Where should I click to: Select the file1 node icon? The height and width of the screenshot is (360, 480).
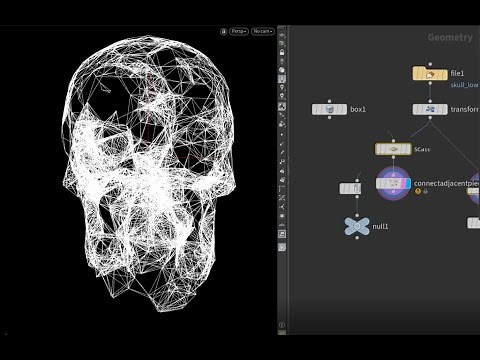(x=430, y=74)
